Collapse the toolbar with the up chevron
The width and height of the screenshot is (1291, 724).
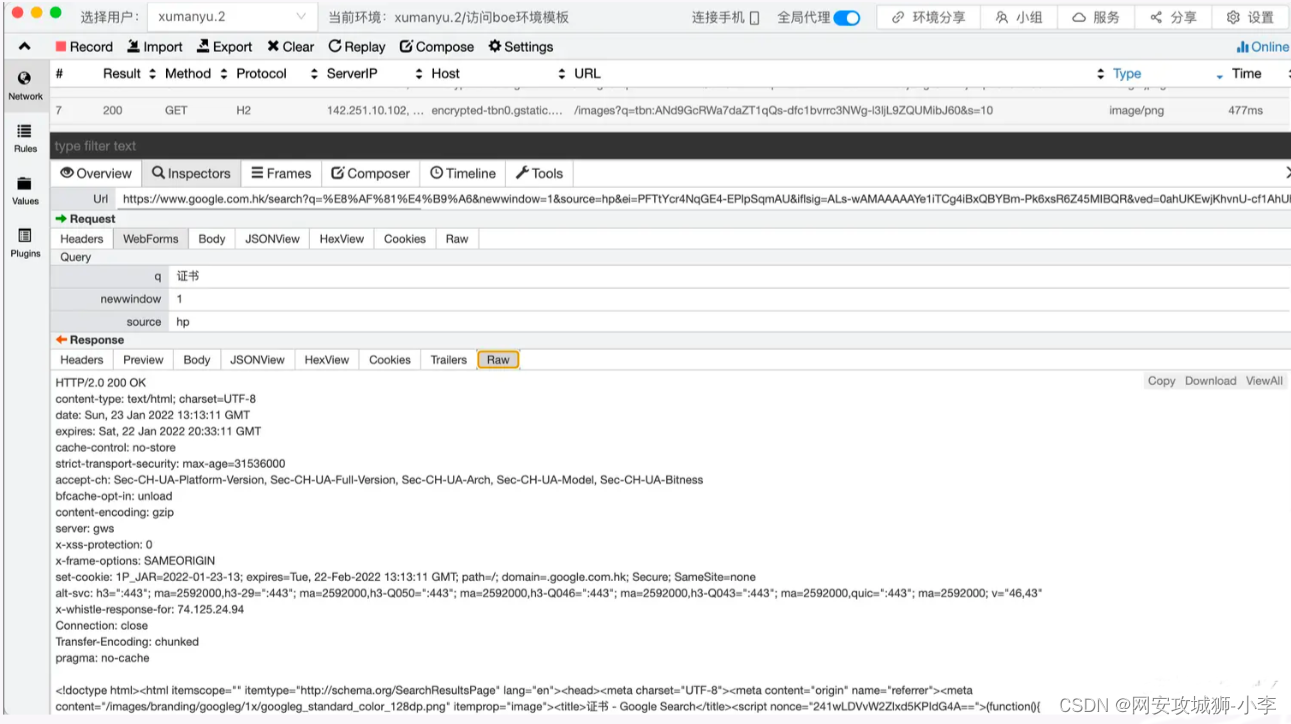pyautogui.click(x=25, y=46)
